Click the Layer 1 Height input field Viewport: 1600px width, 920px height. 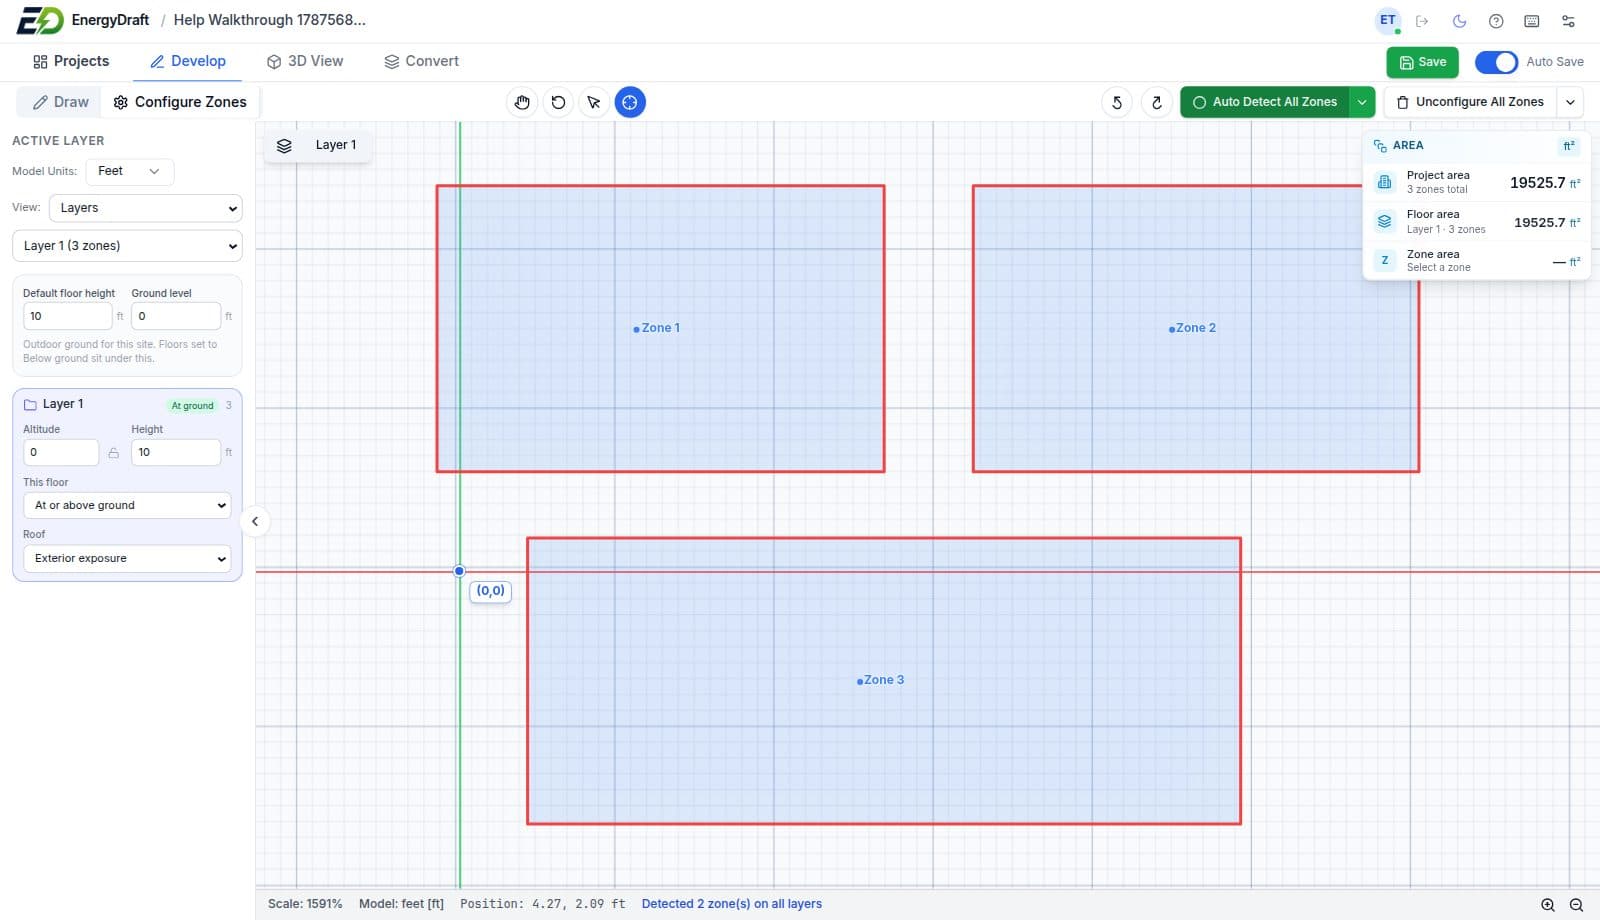175,452
